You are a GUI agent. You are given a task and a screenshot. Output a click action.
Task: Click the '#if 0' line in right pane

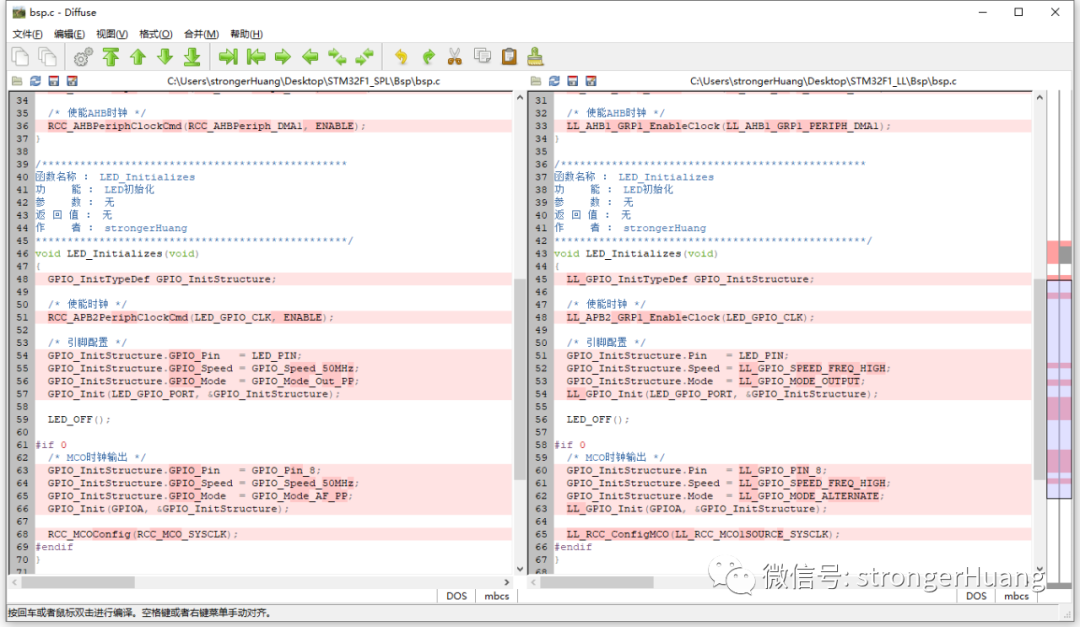[x=570, y=445]
